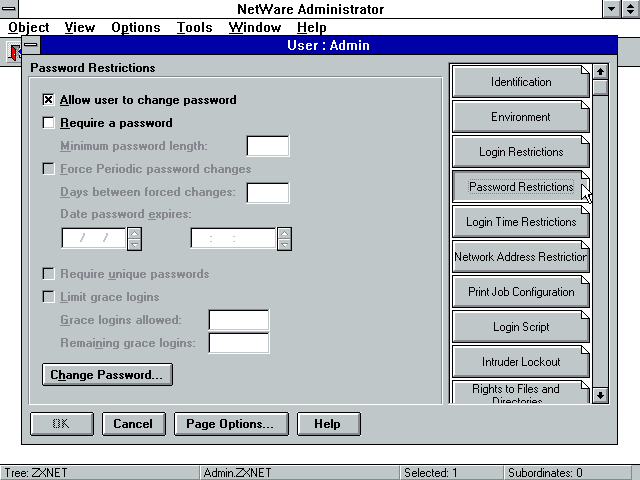Click the User : Admin title bar

329,45
